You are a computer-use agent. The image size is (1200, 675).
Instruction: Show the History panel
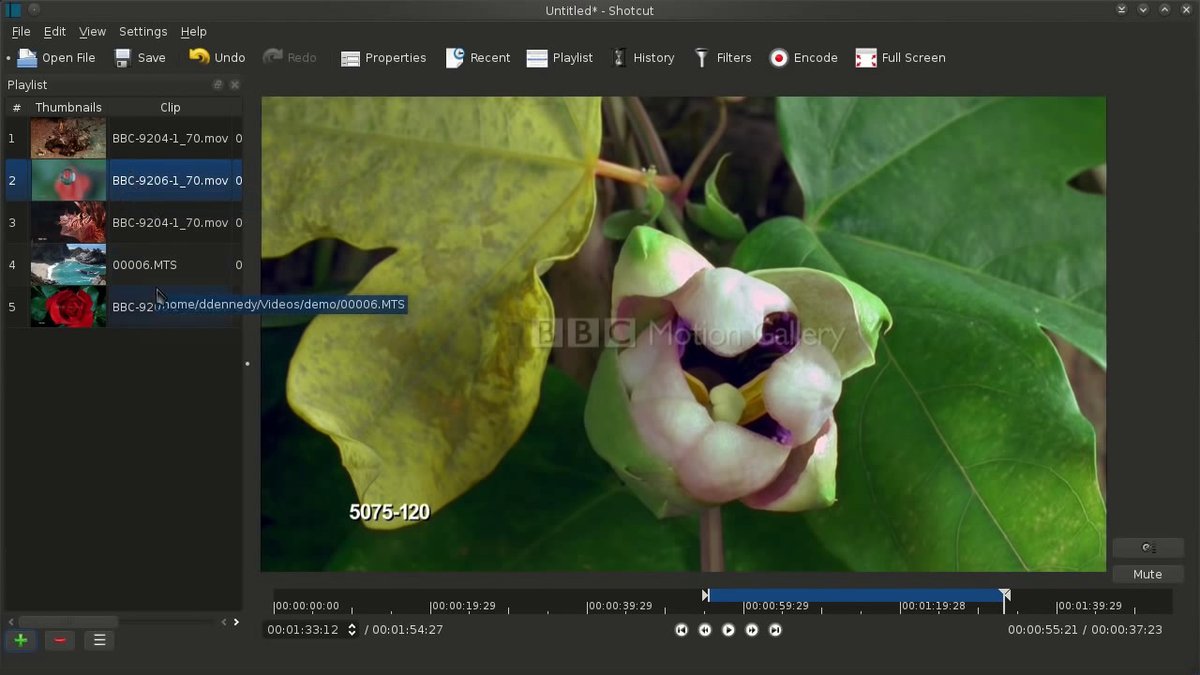pyautogui.click(x=643, y=57)
